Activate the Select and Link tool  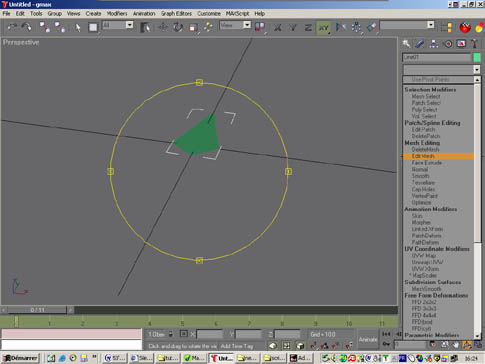tap(45, 27)
